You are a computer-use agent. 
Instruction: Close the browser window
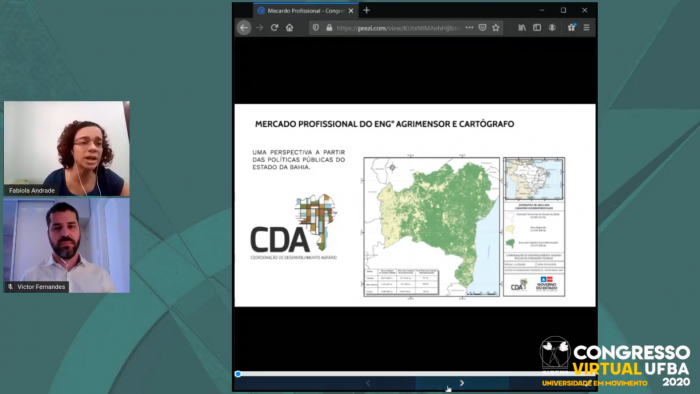pos(585,10)
